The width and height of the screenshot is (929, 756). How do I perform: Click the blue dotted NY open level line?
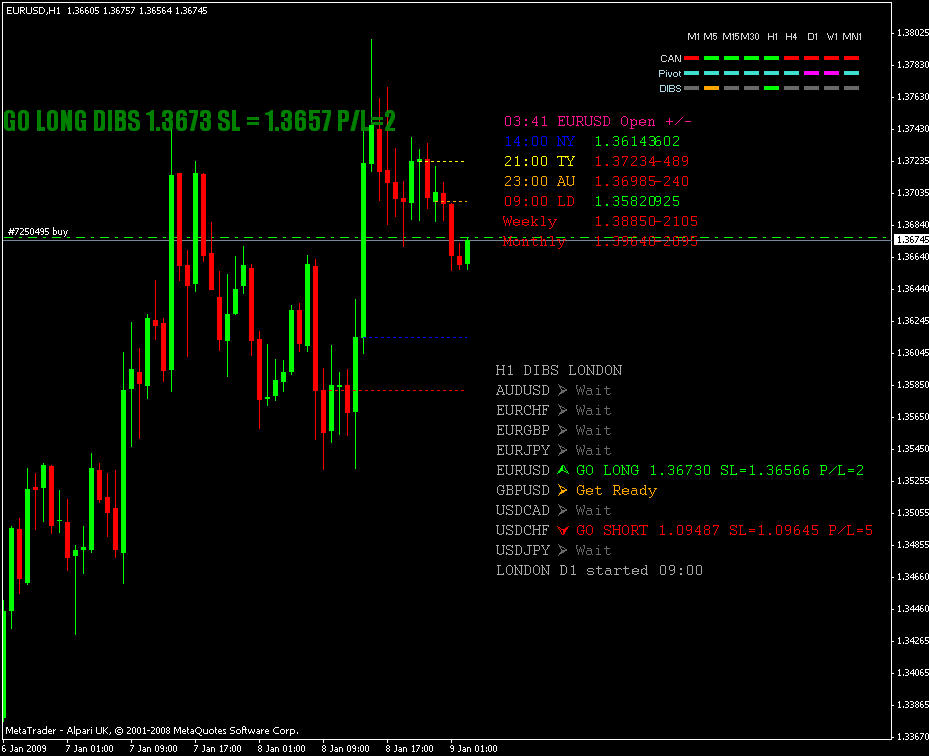point(417,337)
